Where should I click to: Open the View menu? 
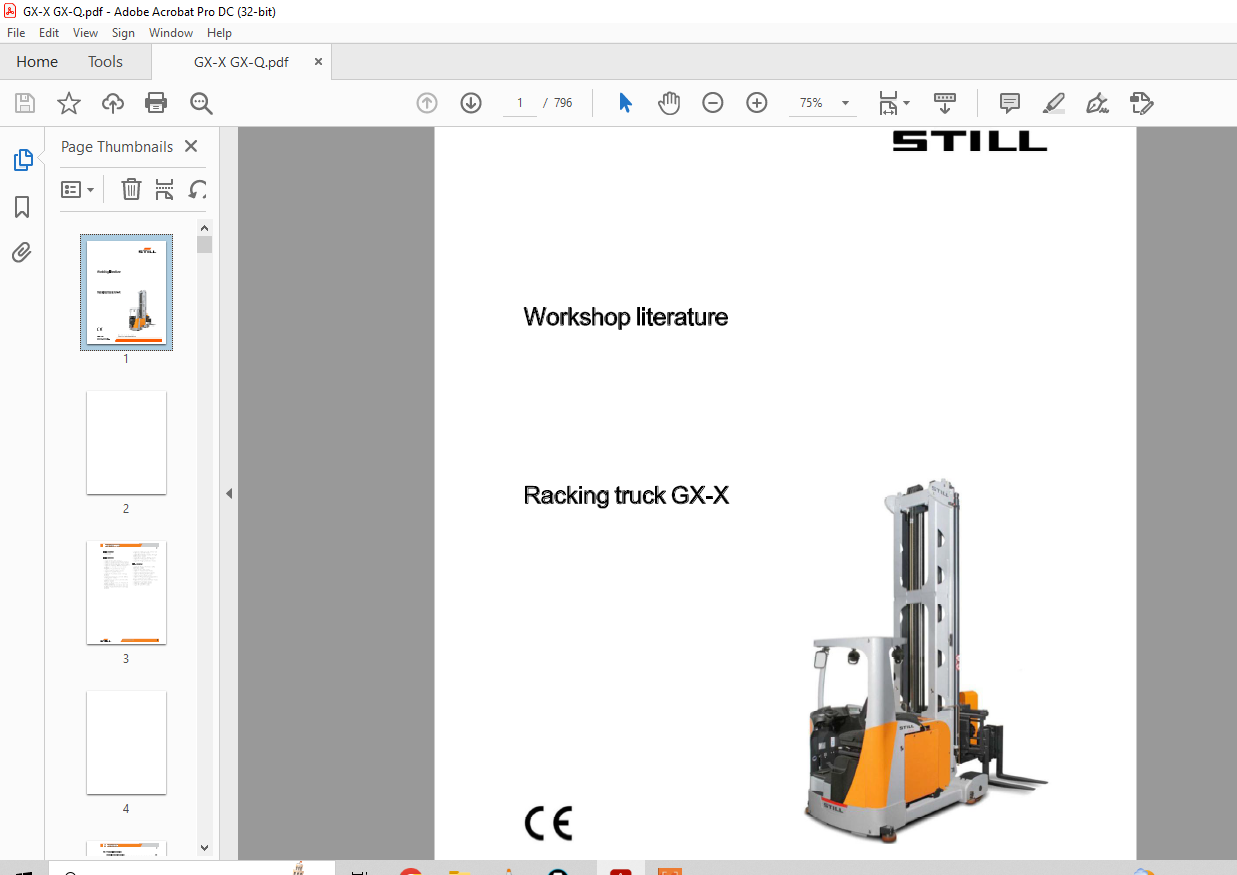pos(86,33)
